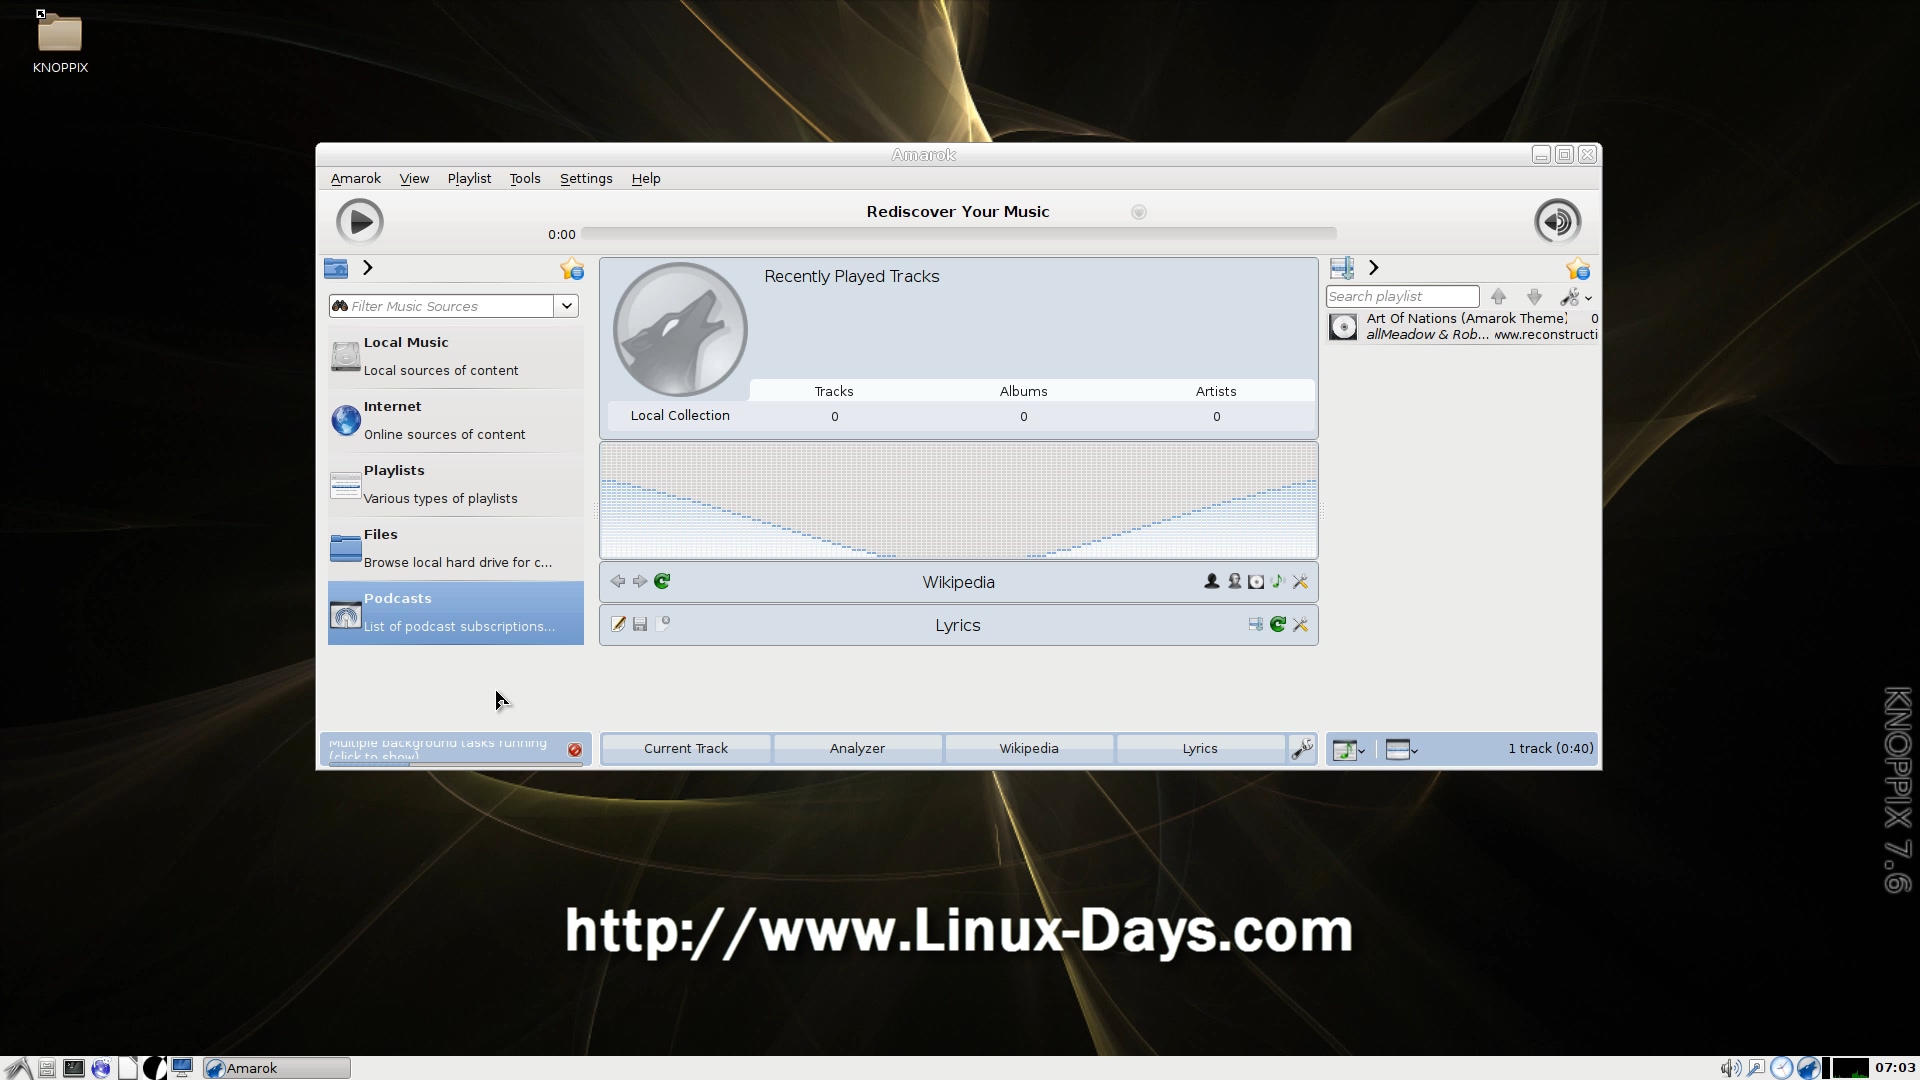This screenshot has width=1920, height=1080.
Task: Show album page in Wikipedia applet
Action: (x=1256, y=581)
